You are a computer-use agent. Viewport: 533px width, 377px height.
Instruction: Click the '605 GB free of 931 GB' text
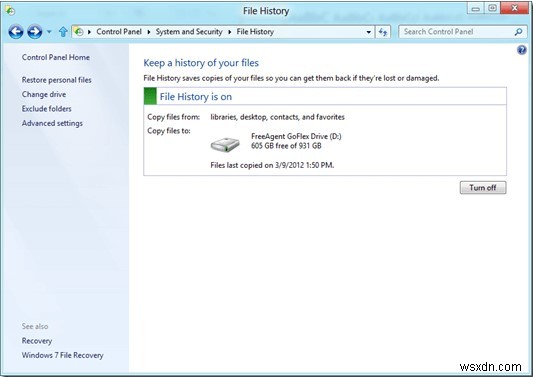pyautogui.click(x=286, y=146)
